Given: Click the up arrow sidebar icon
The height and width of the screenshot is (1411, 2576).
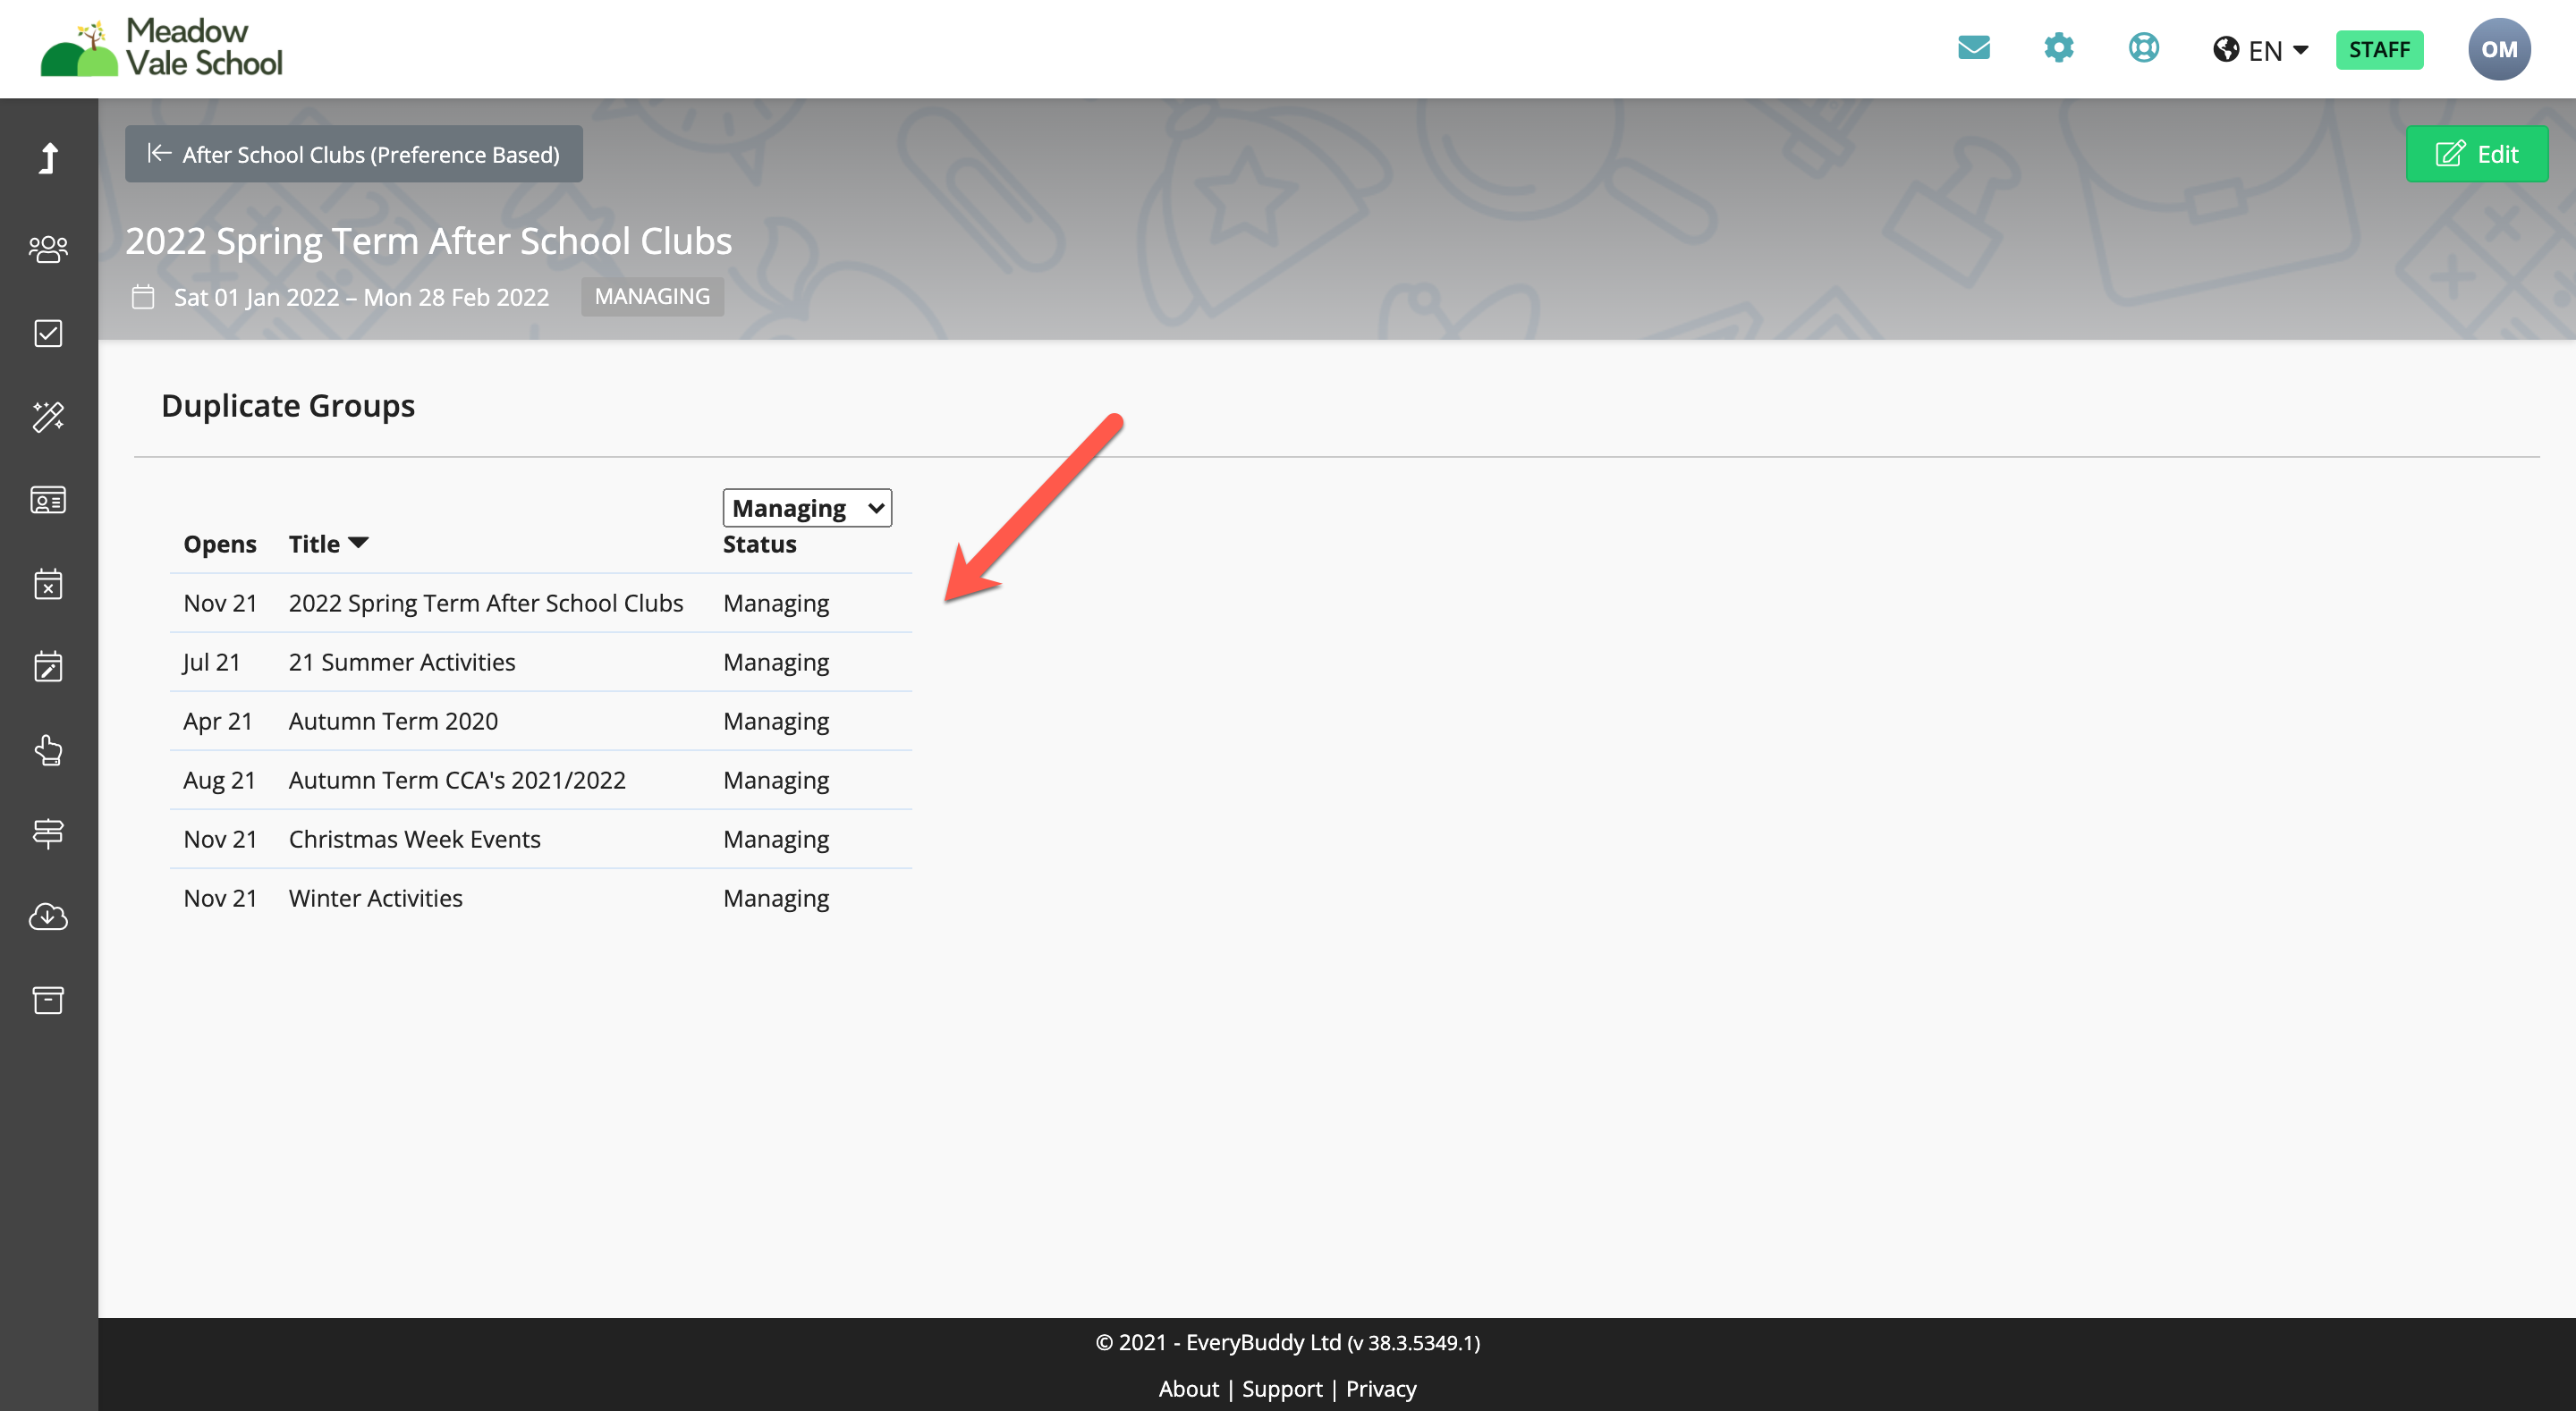Looking at the screenshot, I should click(x=48, y=158).
